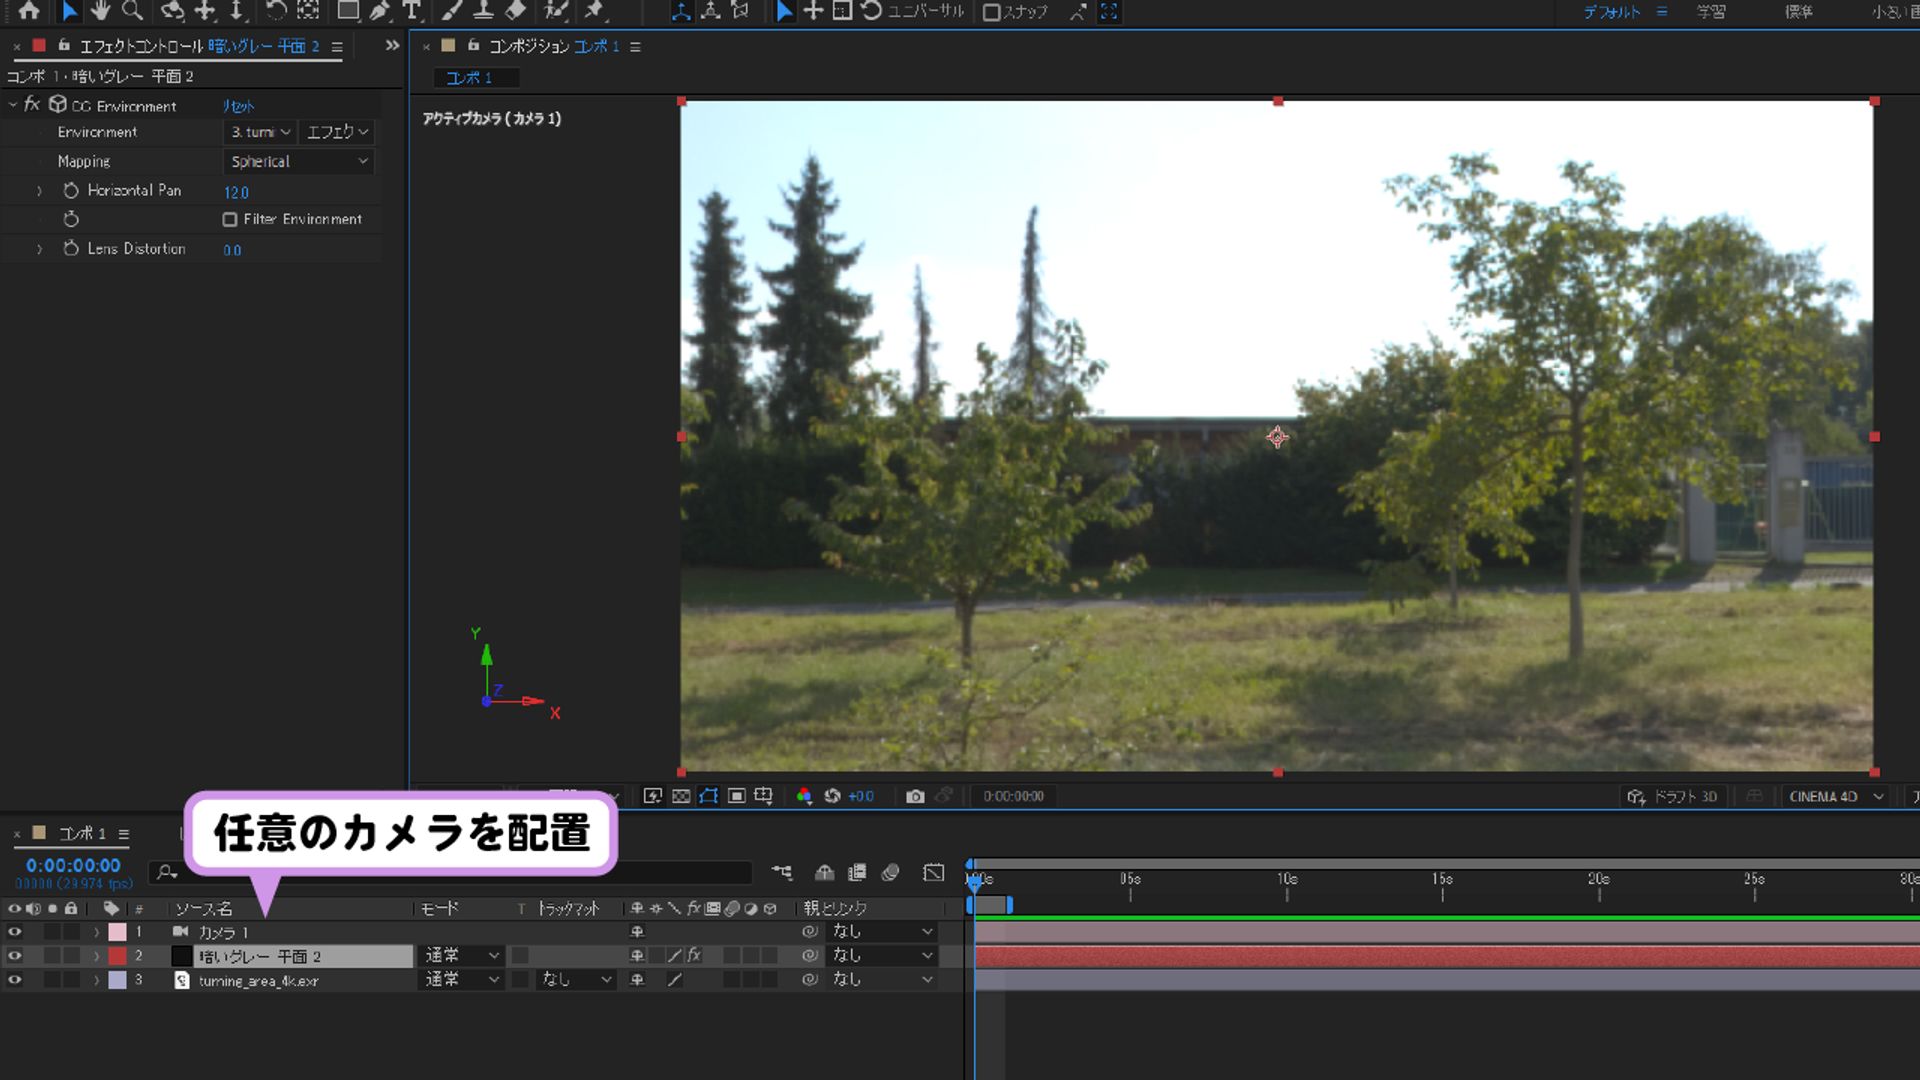Select the Zoom magnifier tool
1920x1080 pixels.
coord(132,11)
